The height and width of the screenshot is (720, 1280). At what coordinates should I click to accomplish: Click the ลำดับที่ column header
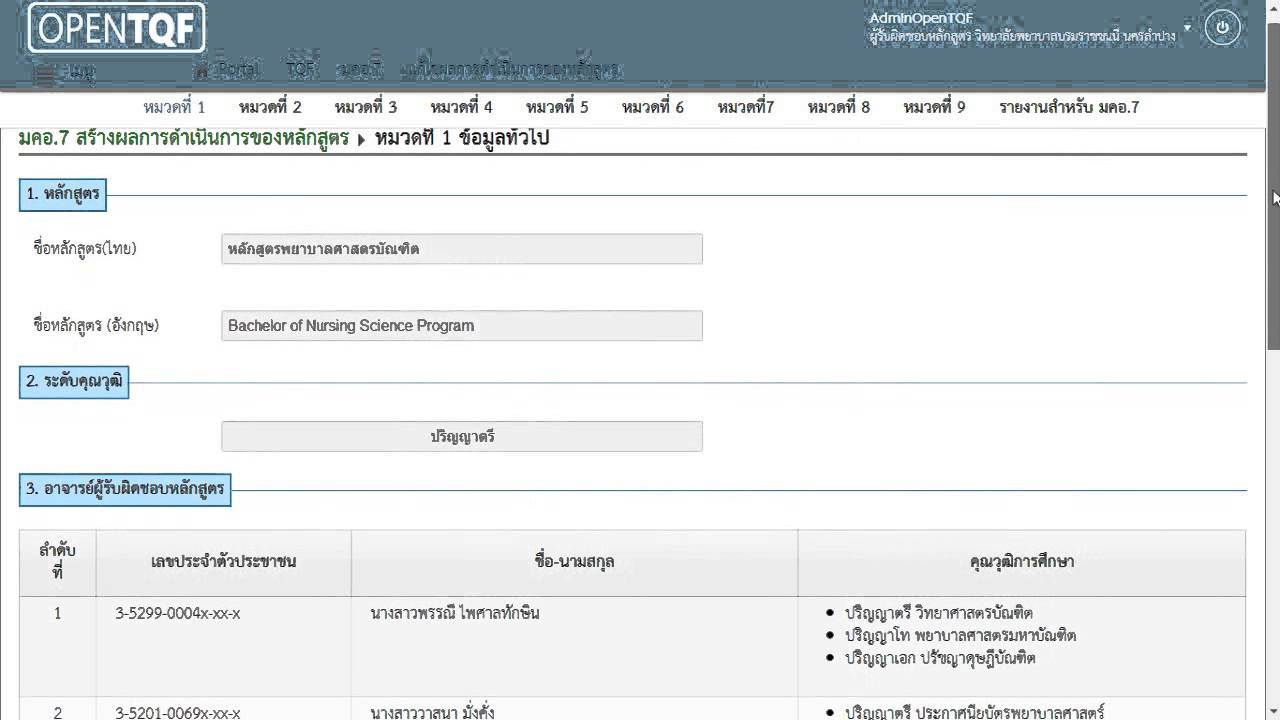click(58, 562)
